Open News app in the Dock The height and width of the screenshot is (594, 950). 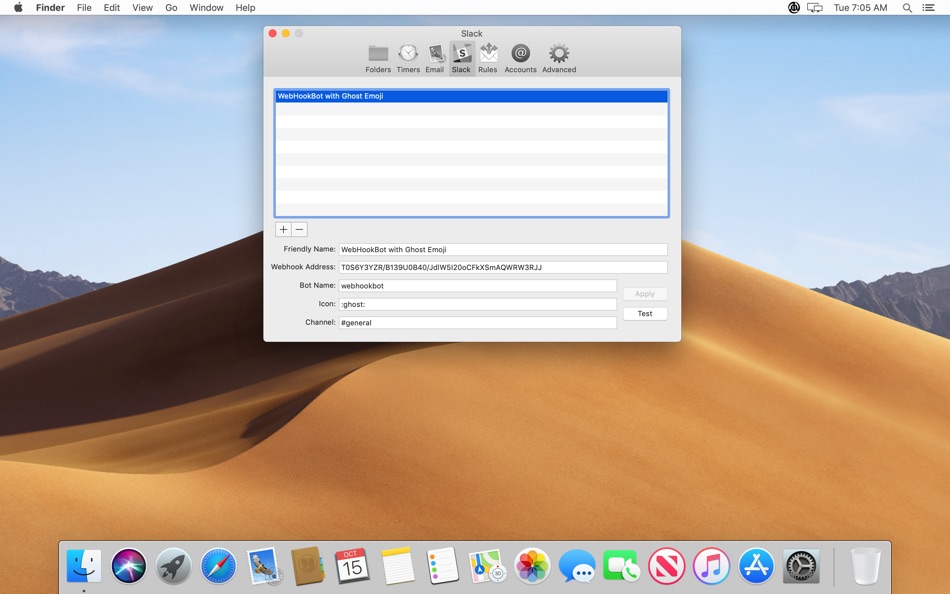point(666,566)
